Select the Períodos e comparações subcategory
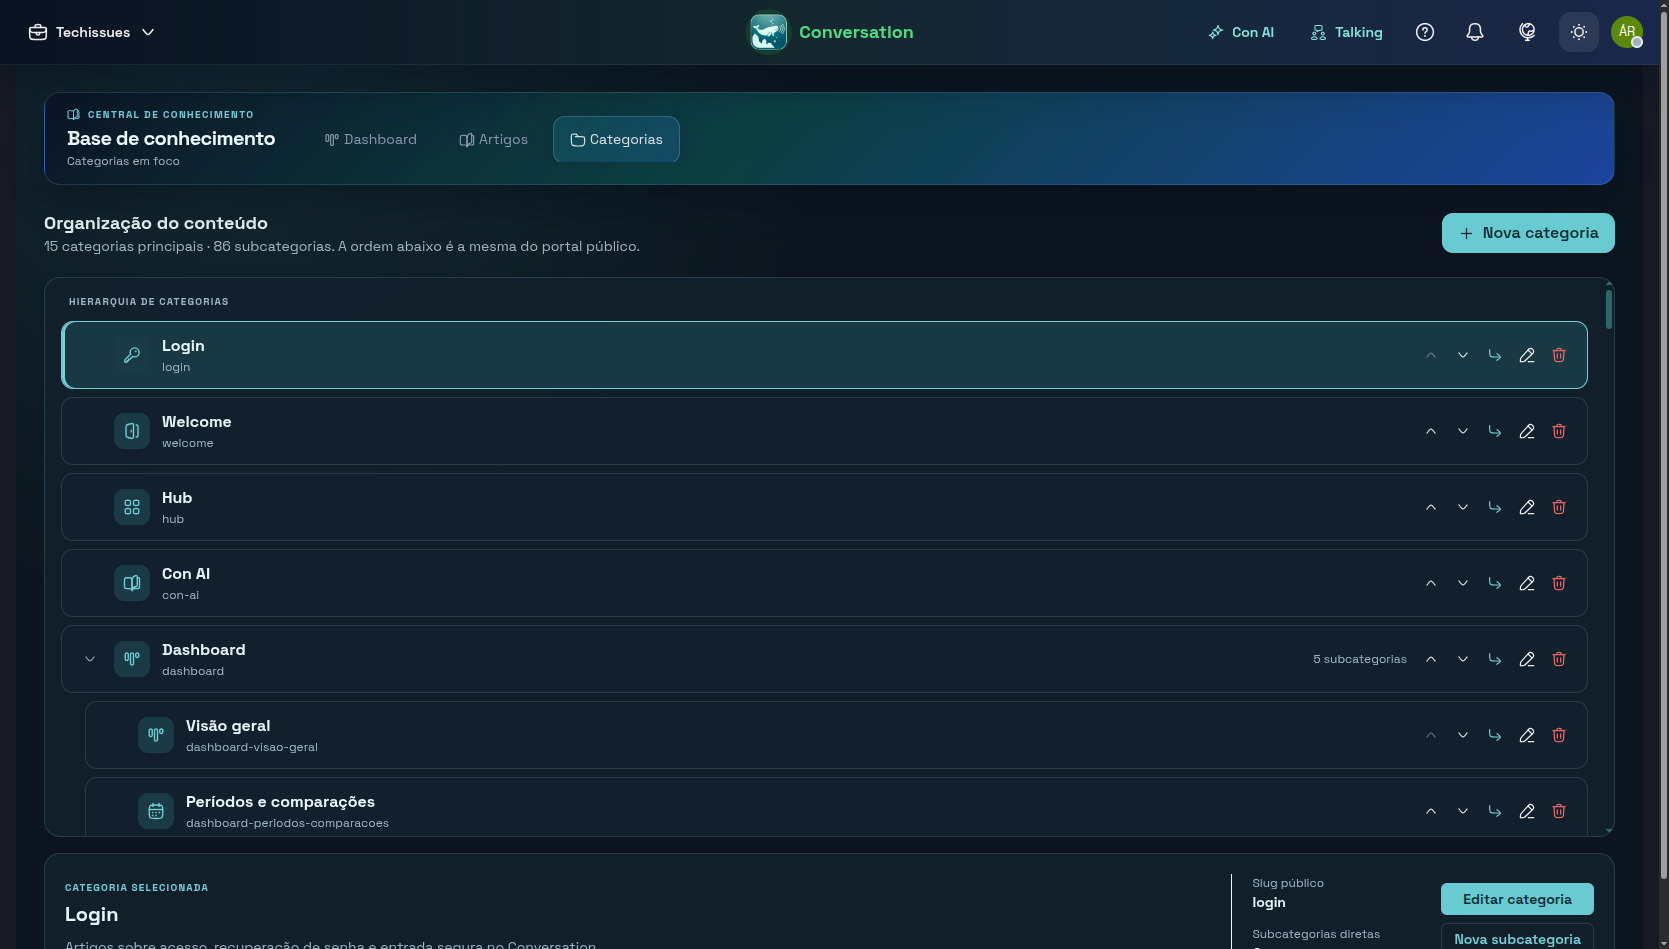Viewport: 1669px width, 949px height. [836, 806]
